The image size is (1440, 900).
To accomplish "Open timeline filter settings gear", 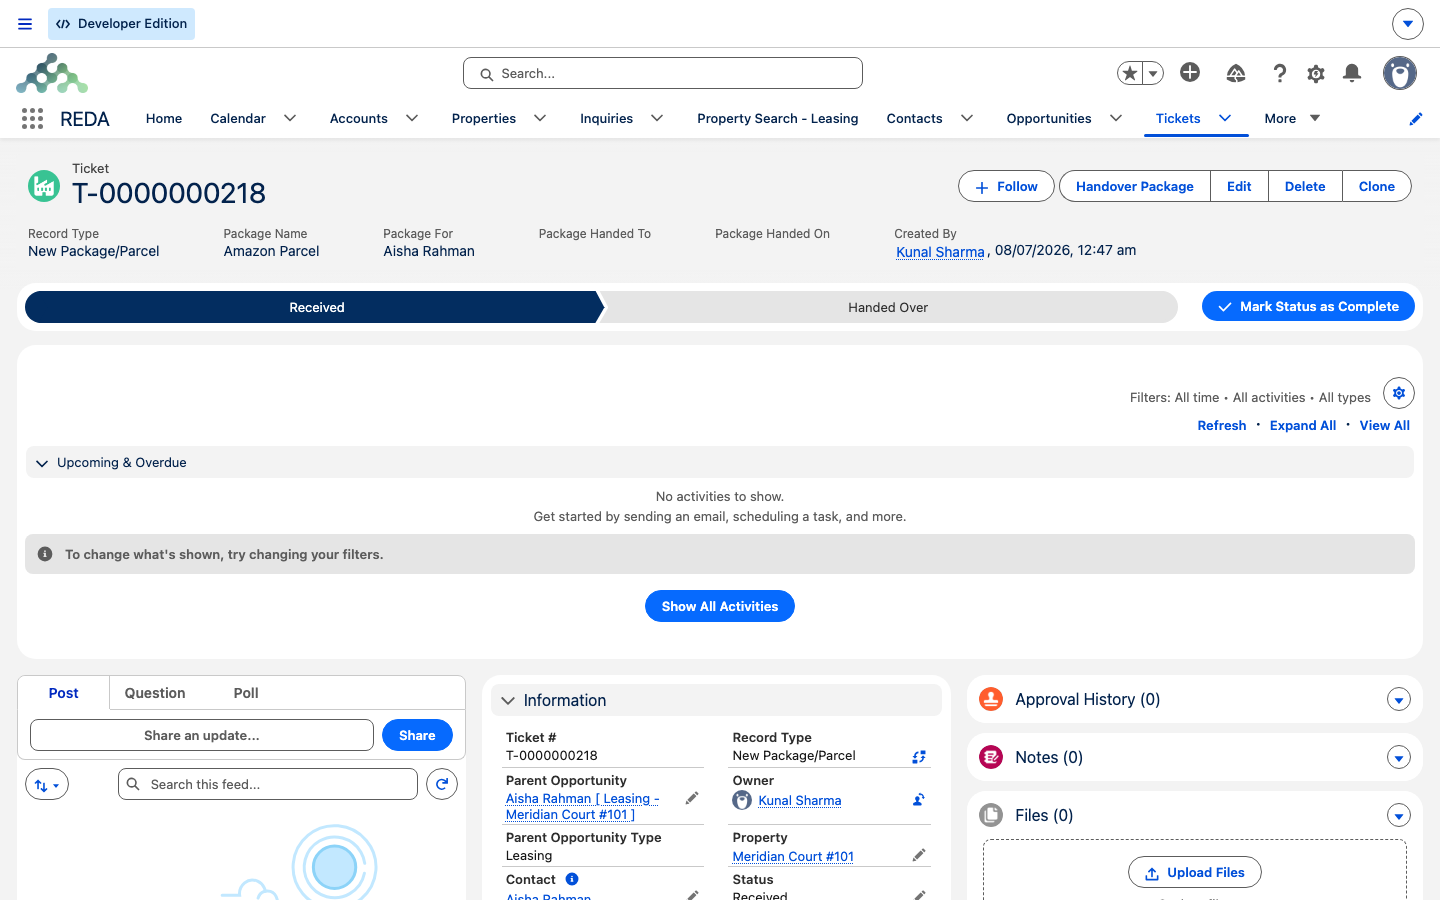I will (1399, 393).
